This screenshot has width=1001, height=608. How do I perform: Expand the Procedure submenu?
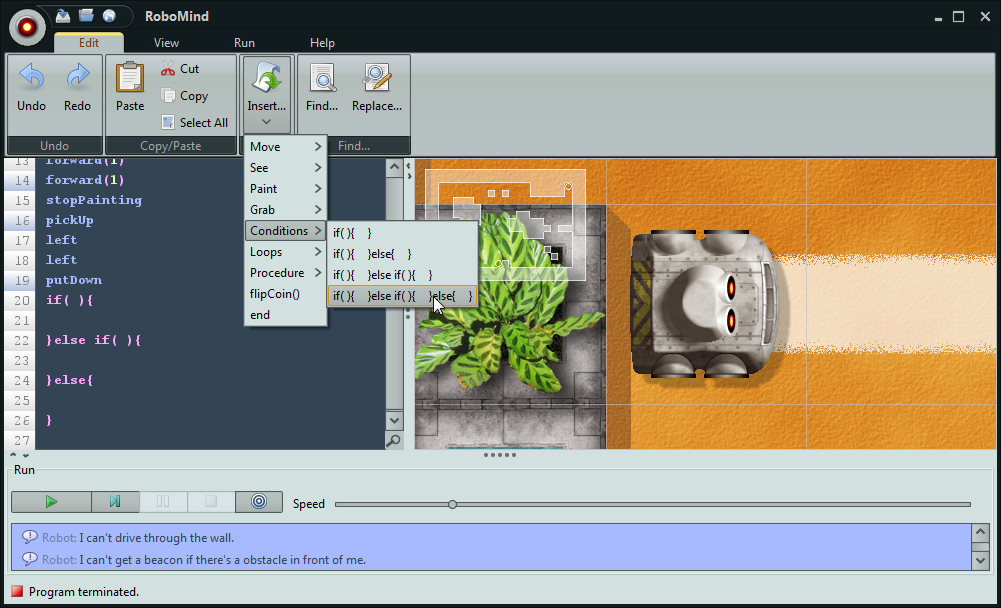285,273
